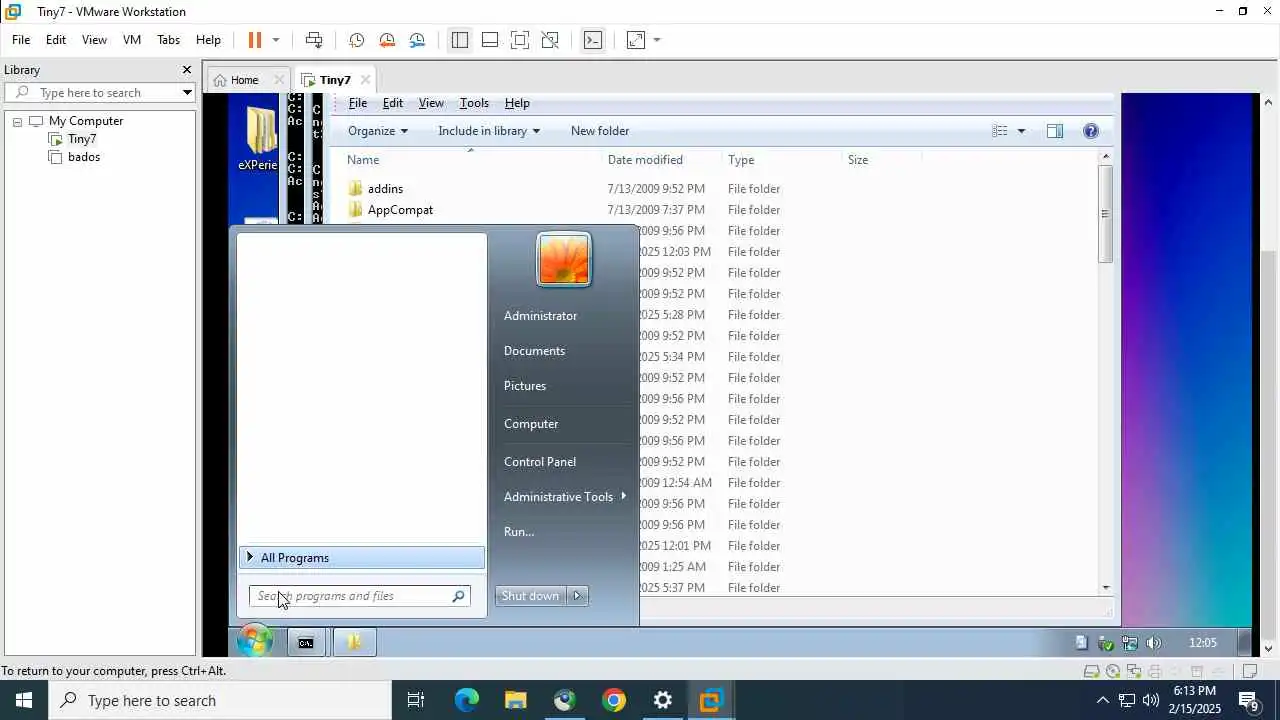The image size is (1280, 720).
Task: Open the power options arrow beside pause
Action: click(x=276, y=40)
